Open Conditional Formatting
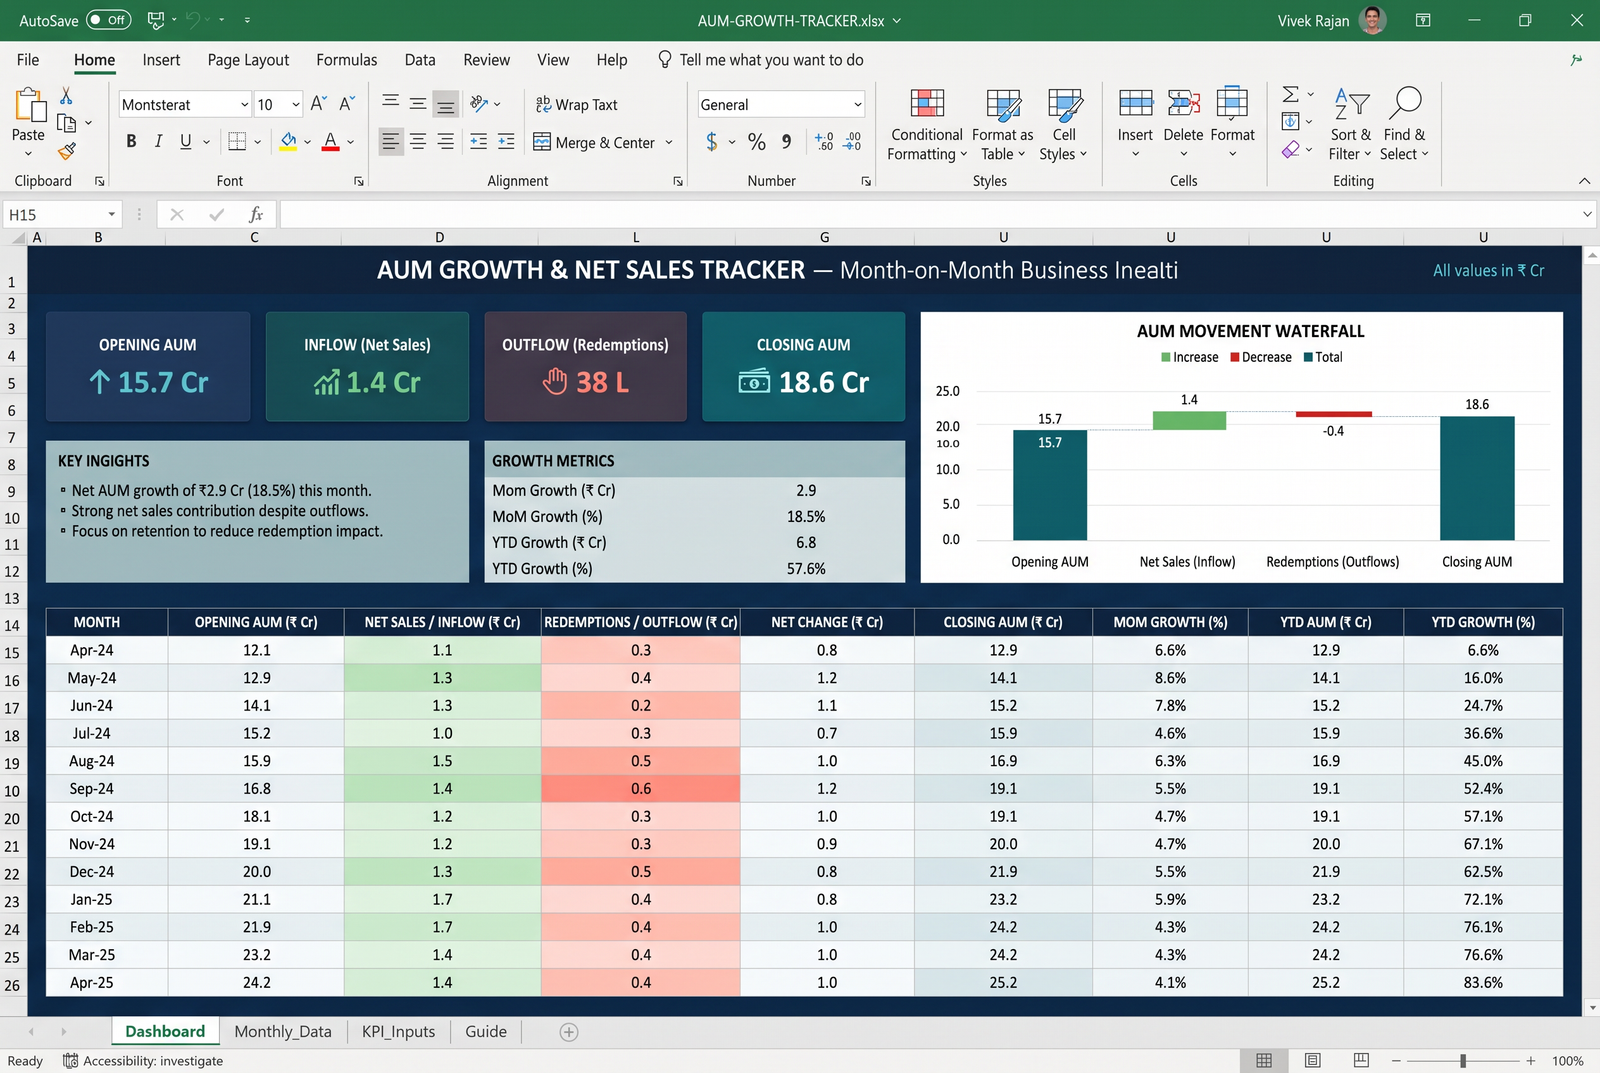The image size is (1600, 1073). click(x=927, y=125)
